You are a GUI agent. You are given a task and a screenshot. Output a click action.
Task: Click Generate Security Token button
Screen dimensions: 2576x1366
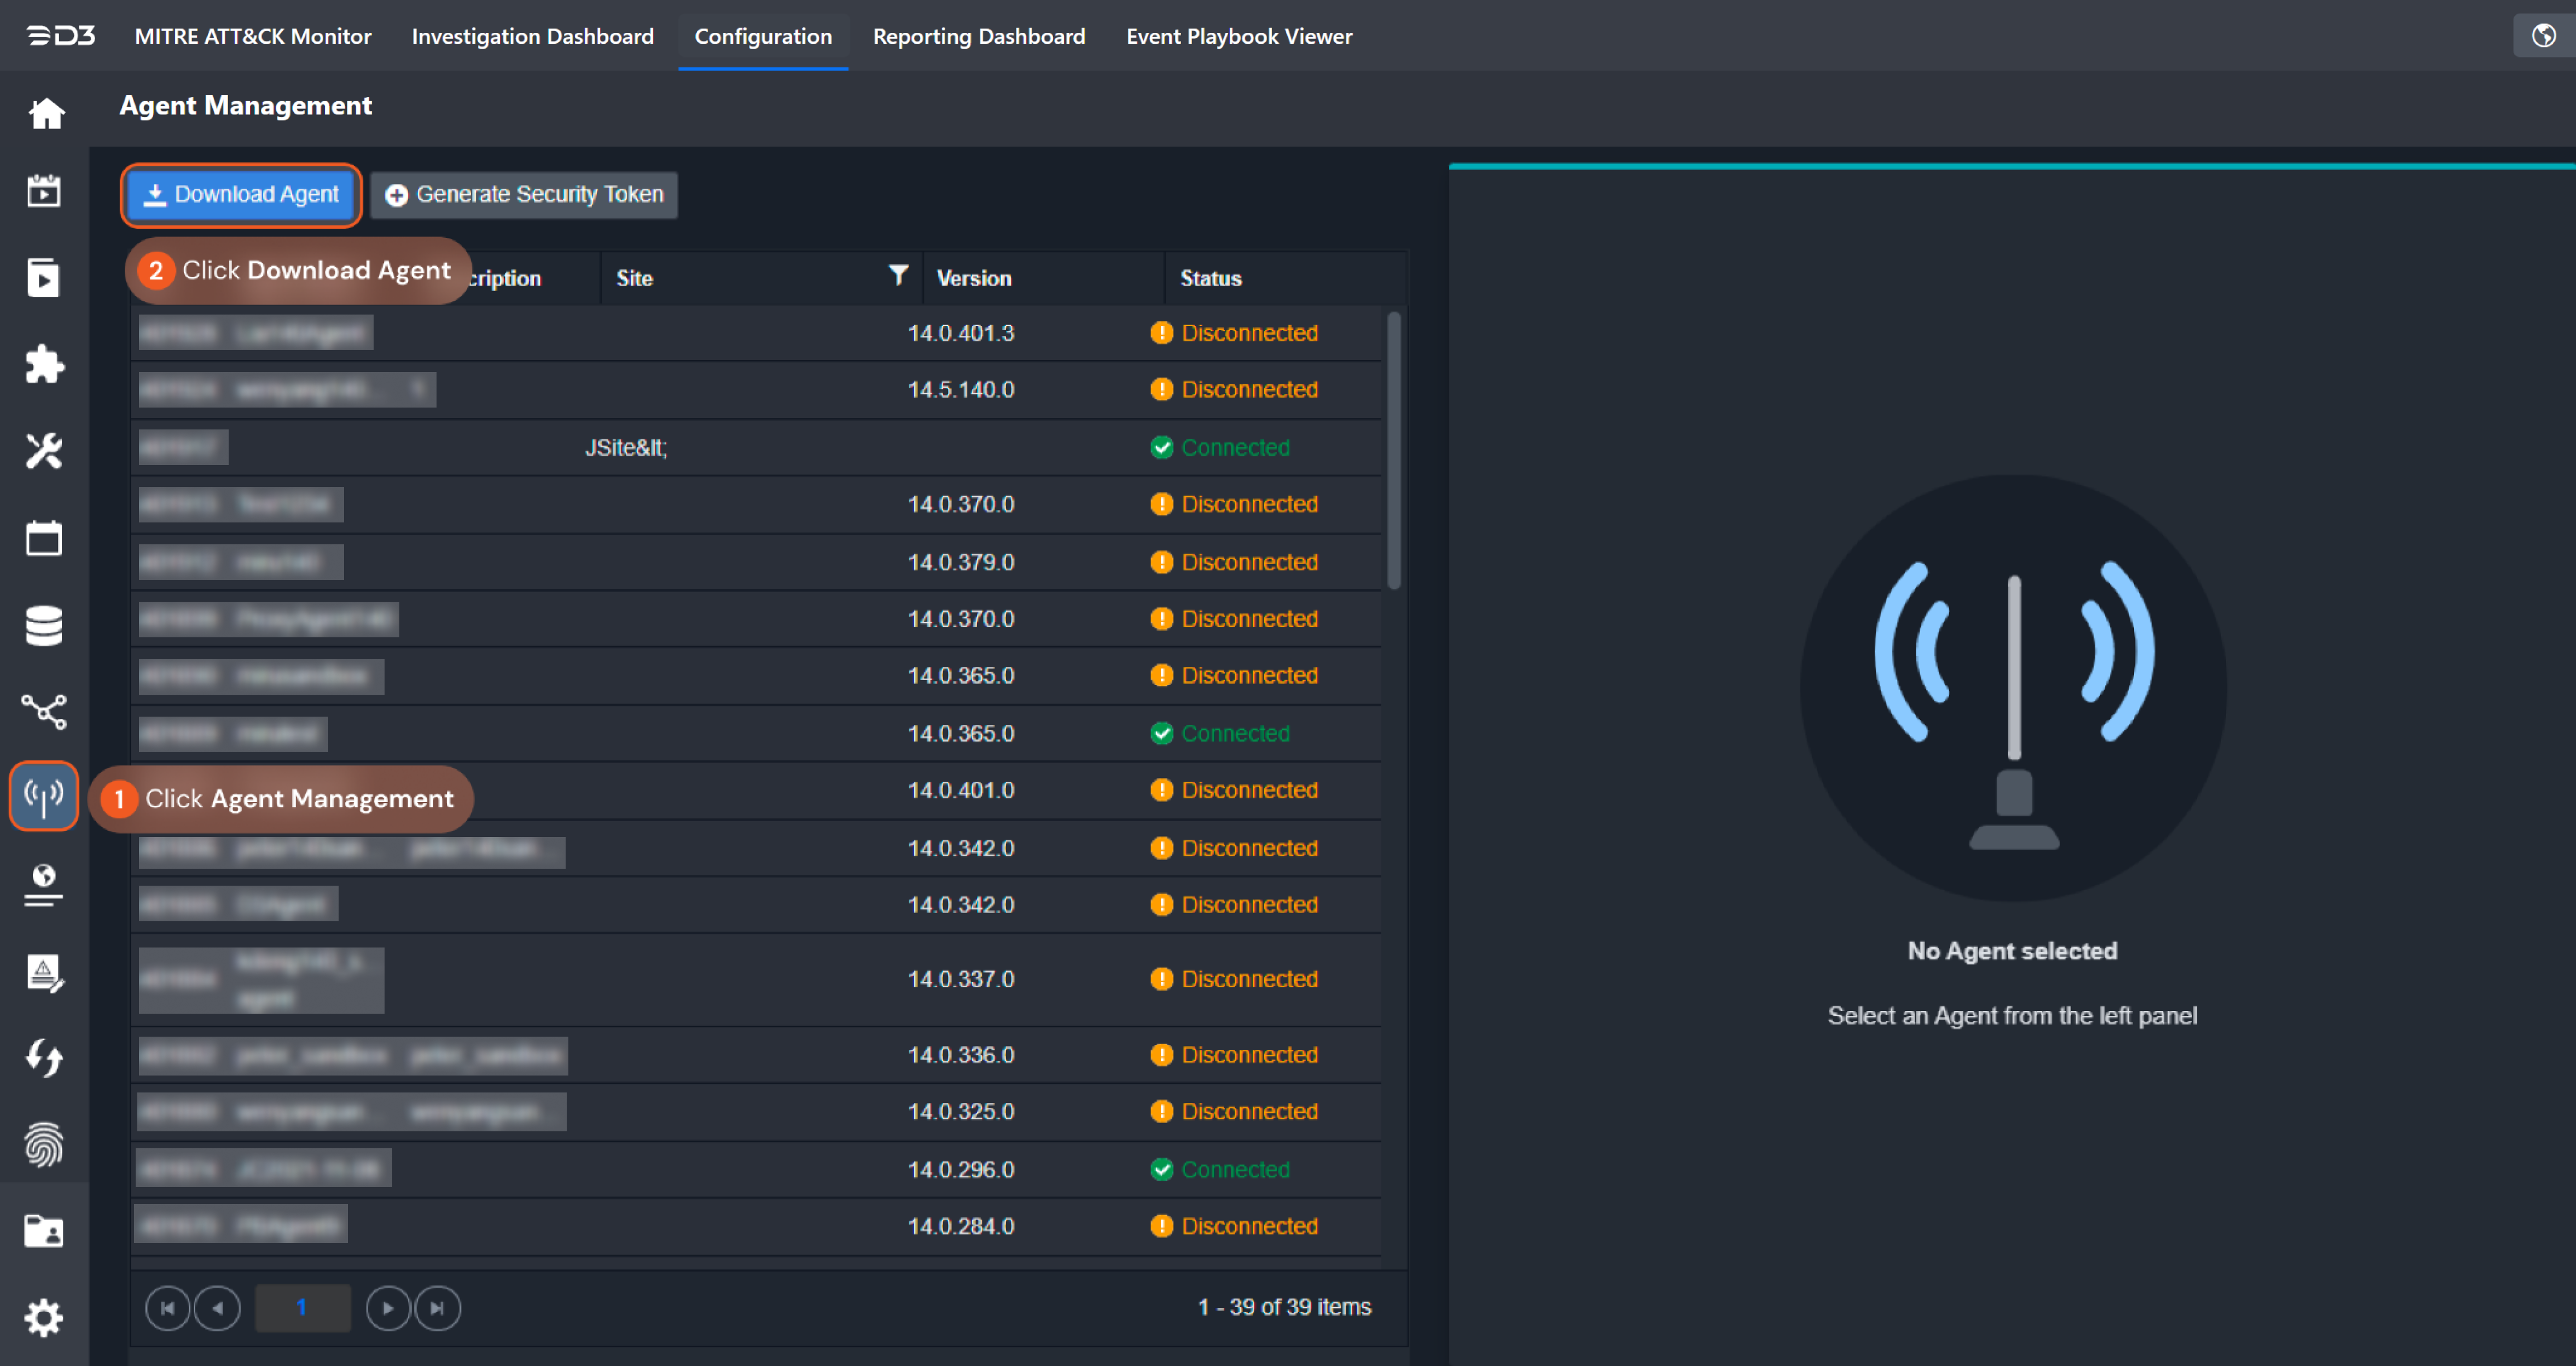tap(524, 194)
